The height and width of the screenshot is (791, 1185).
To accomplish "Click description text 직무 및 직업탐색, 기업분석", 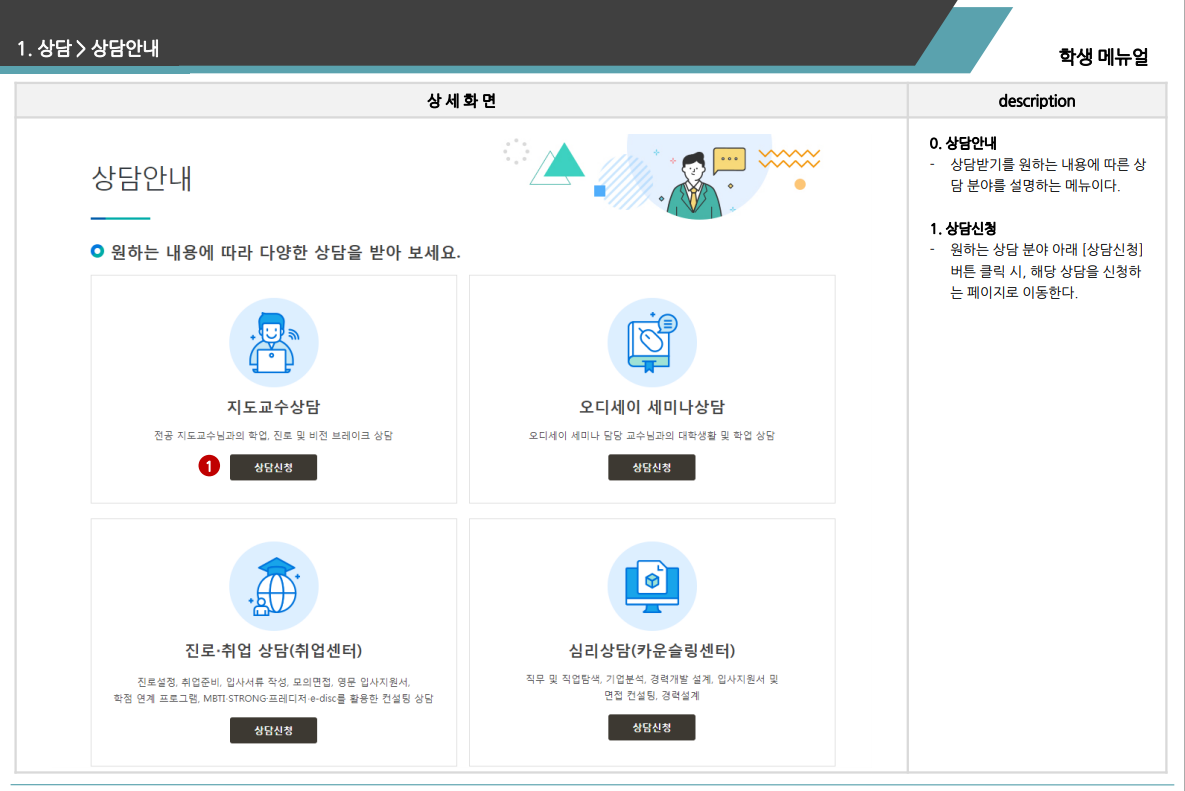I will (x=651, y=687).
